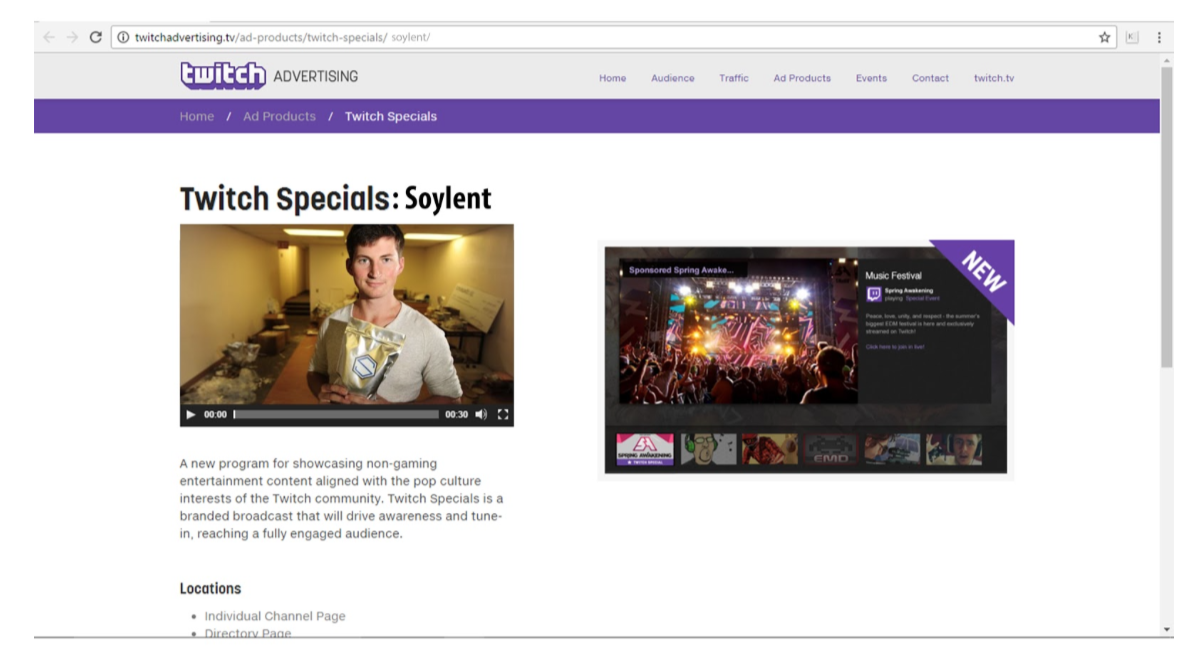The height and width of the screenshot is (666, 1200).
Task: Click the Ad Products breadcrumb link
Action: tap(279, 116)
